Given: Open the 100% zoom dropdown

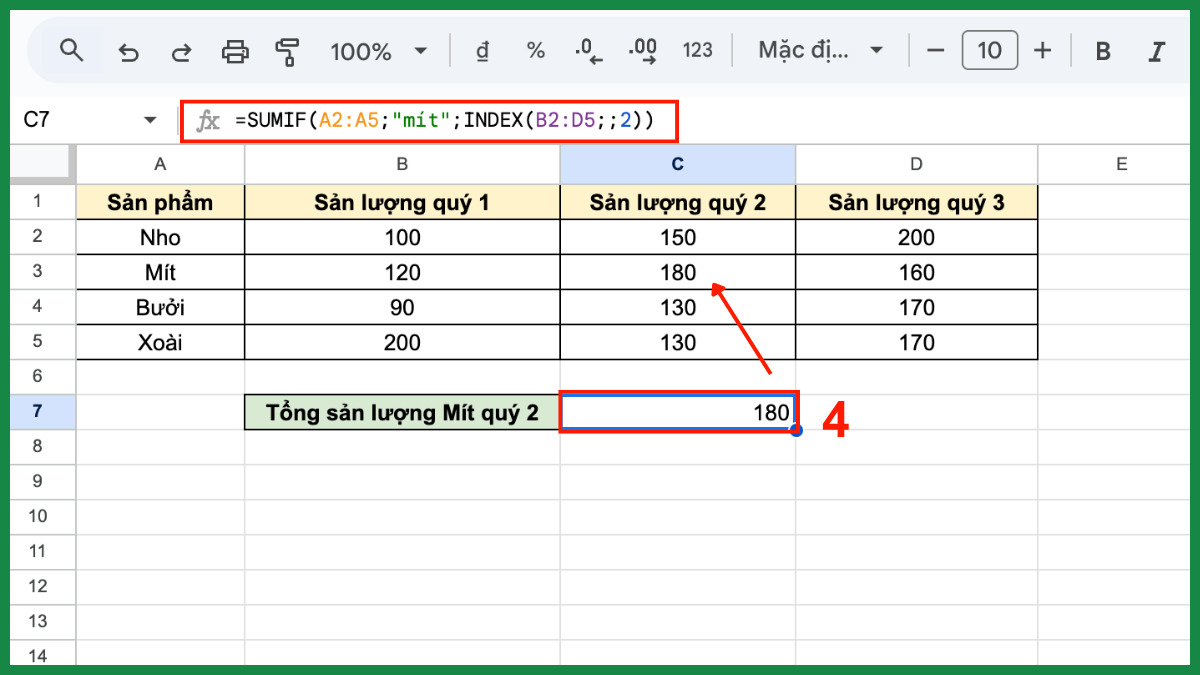Looking at the screenshot, I should [x=378, y=51].
